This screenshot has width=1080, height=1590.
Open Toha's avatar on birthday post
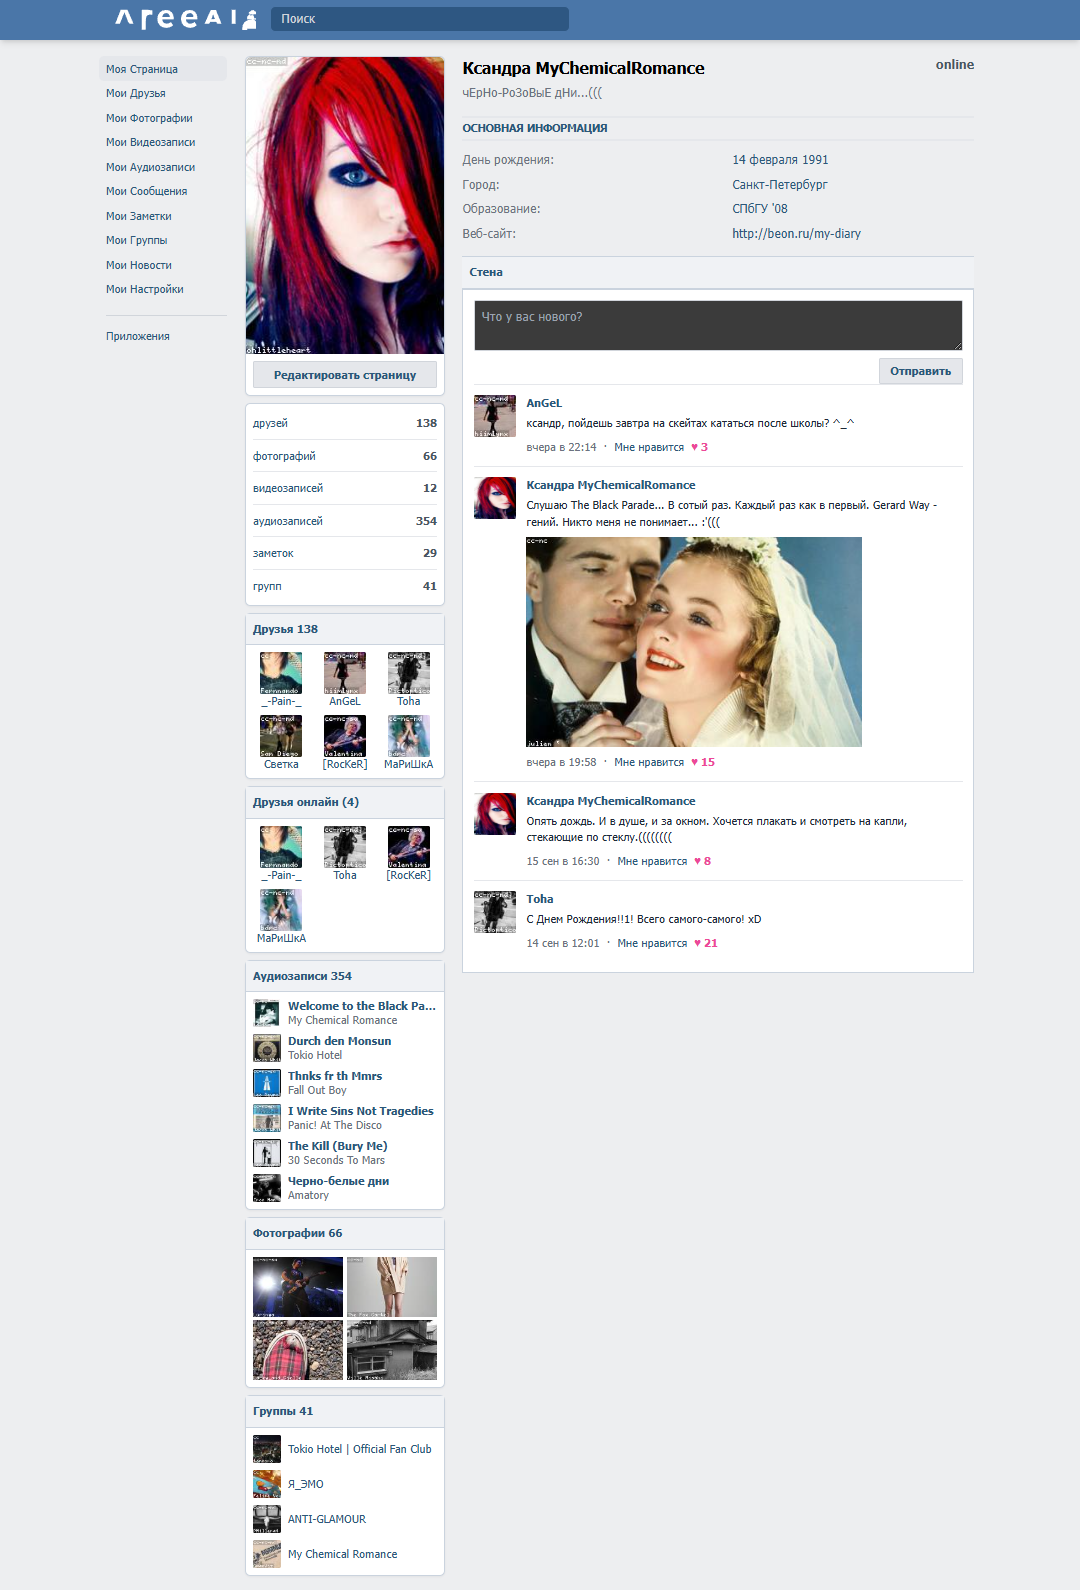494,912
